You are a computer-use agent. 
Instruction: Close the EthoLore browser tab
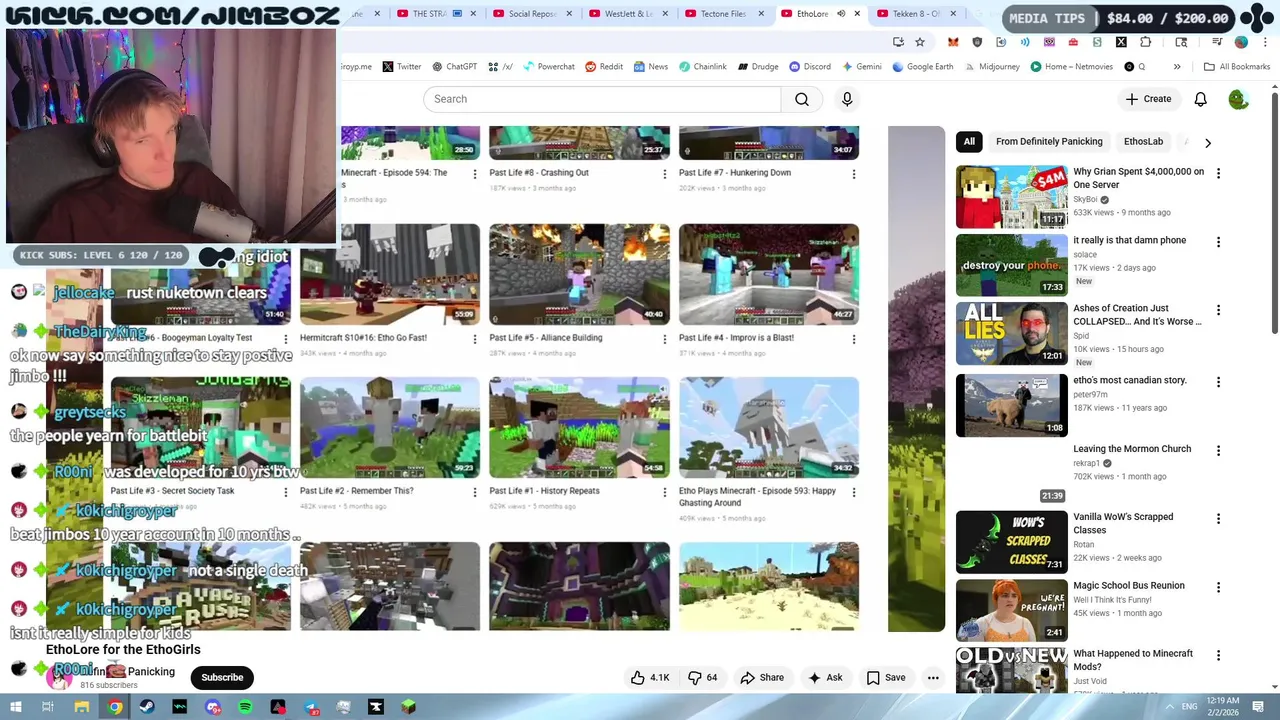pyautogui.click(x=857, y=14)
